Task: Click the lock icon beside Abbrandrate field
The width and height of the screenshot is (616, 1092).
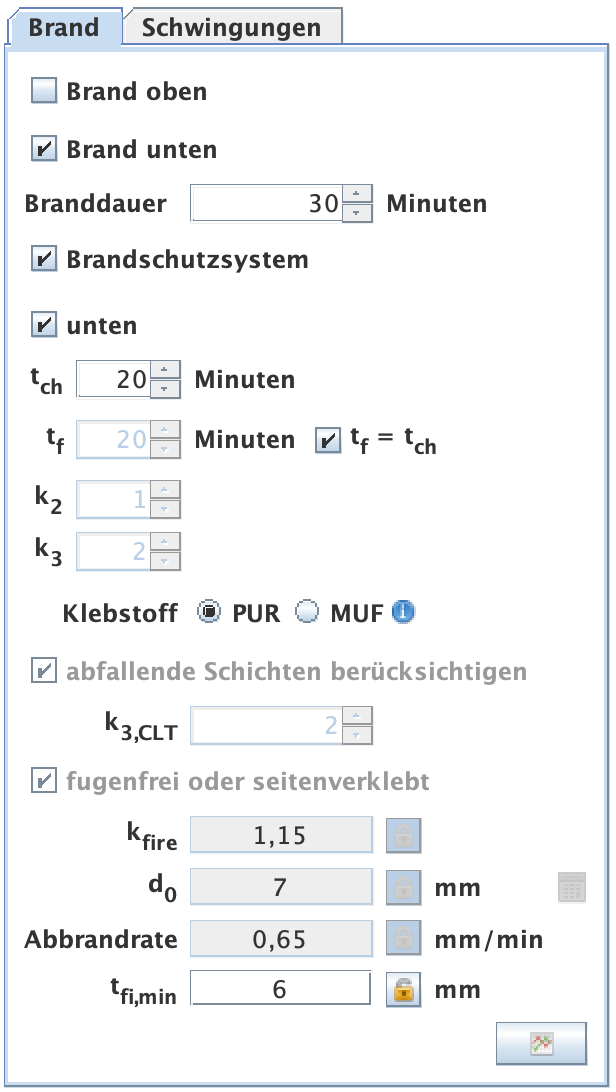Action: point(404,939)
